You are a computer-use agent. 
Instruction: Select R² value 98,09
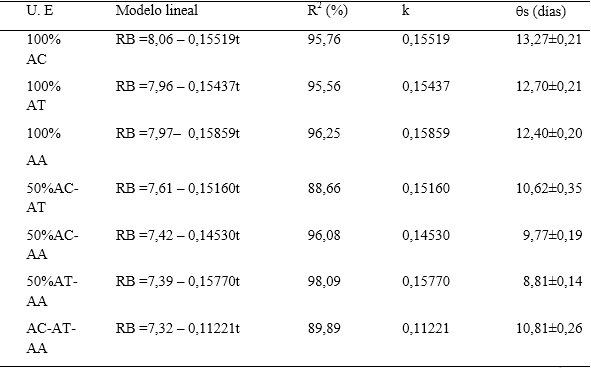point(324,281)
